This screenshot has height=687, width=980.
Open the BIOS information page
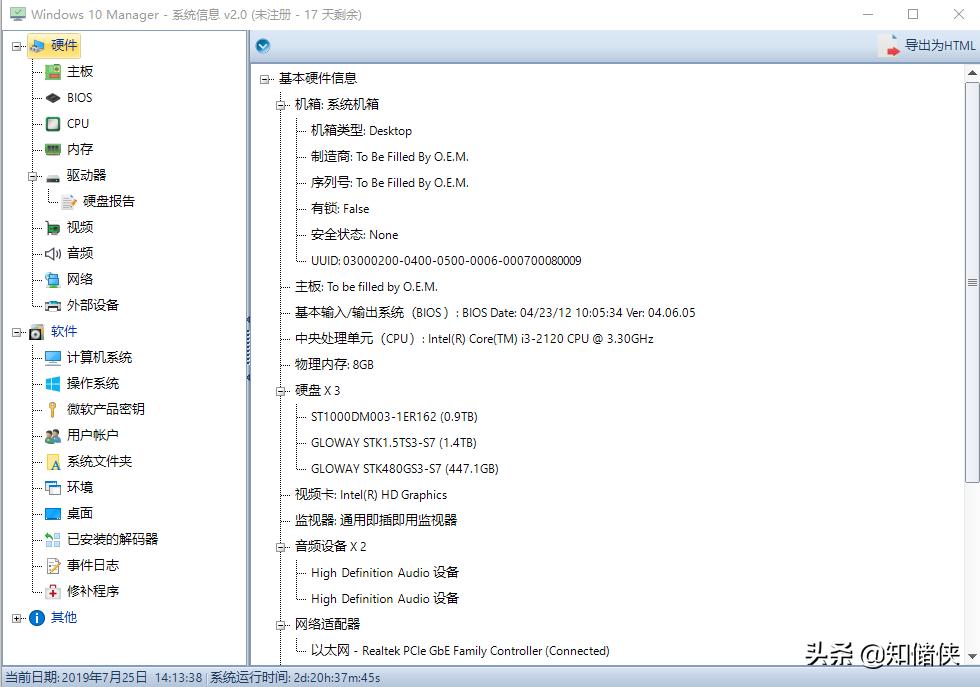[x=76, y=97]
